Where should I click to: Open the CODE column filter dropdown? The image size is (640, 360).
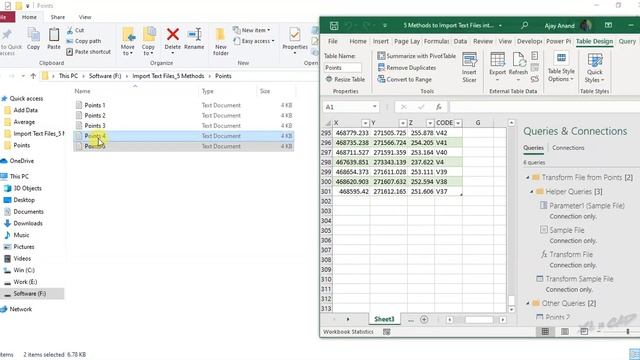tap(458, 123)
